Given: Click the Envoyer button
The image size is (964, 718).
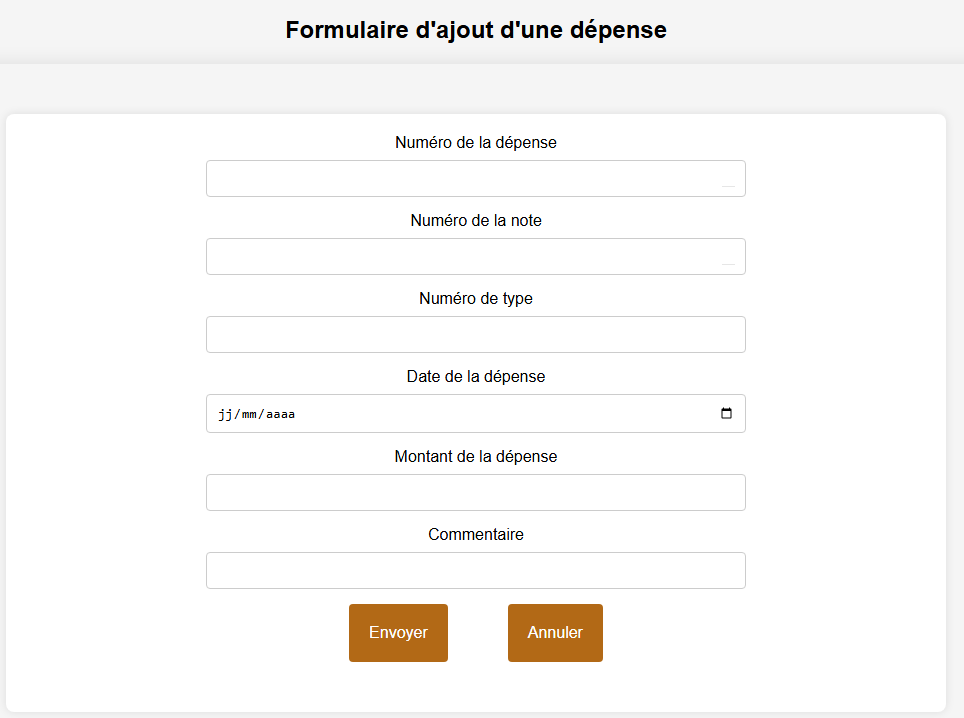Looking at the screenshot, I should [398, 633].
